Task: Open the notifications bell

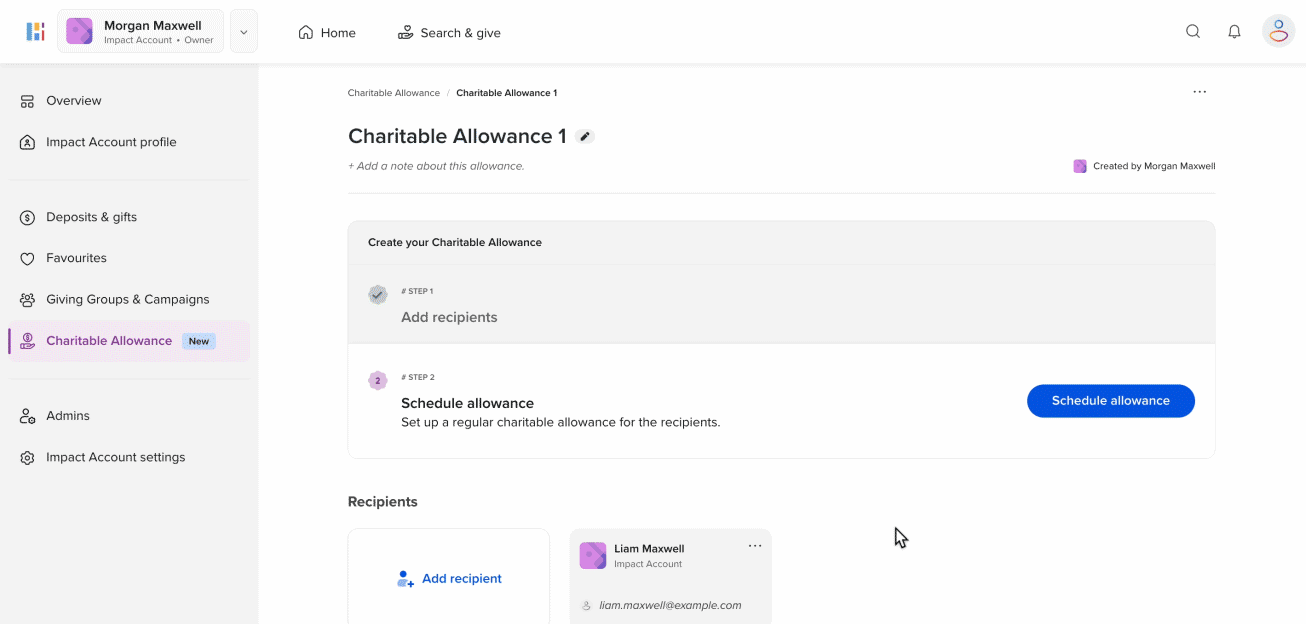Action: [1235, 32]
